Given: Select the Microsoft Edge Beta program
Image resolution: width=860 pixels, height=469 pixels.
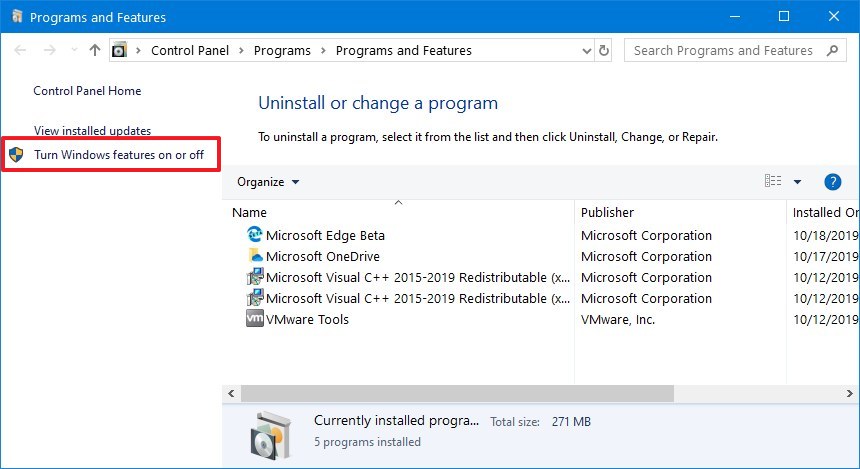Looking at the screenshot, I should point(325,235).
